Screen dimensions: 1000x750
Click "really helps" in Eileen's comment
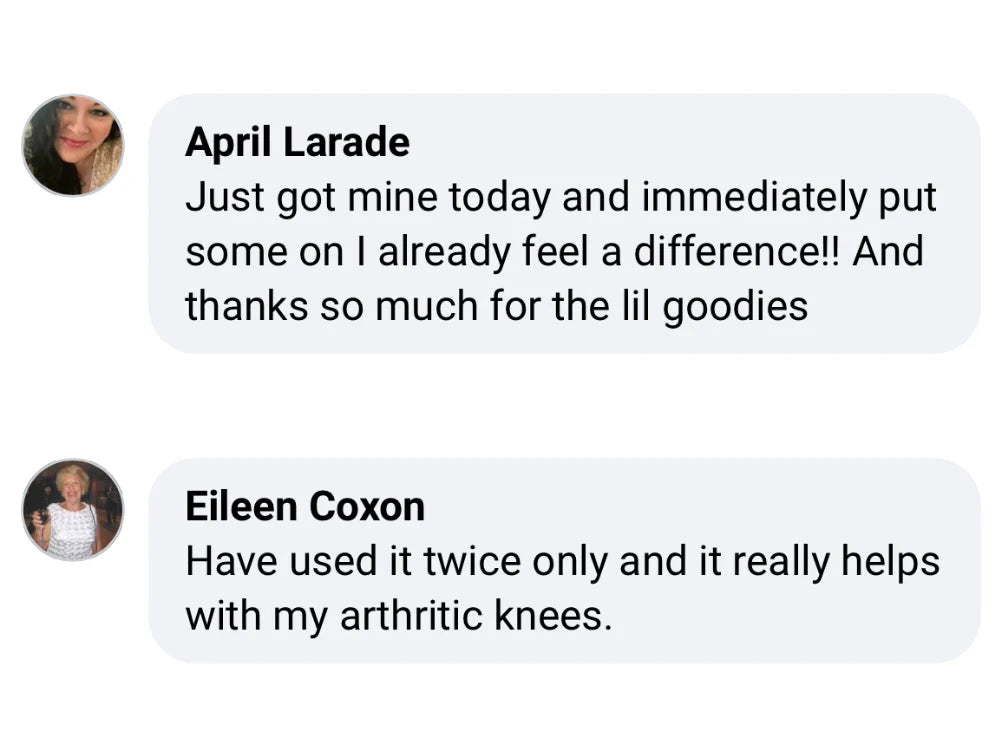[x=836, y=562]
